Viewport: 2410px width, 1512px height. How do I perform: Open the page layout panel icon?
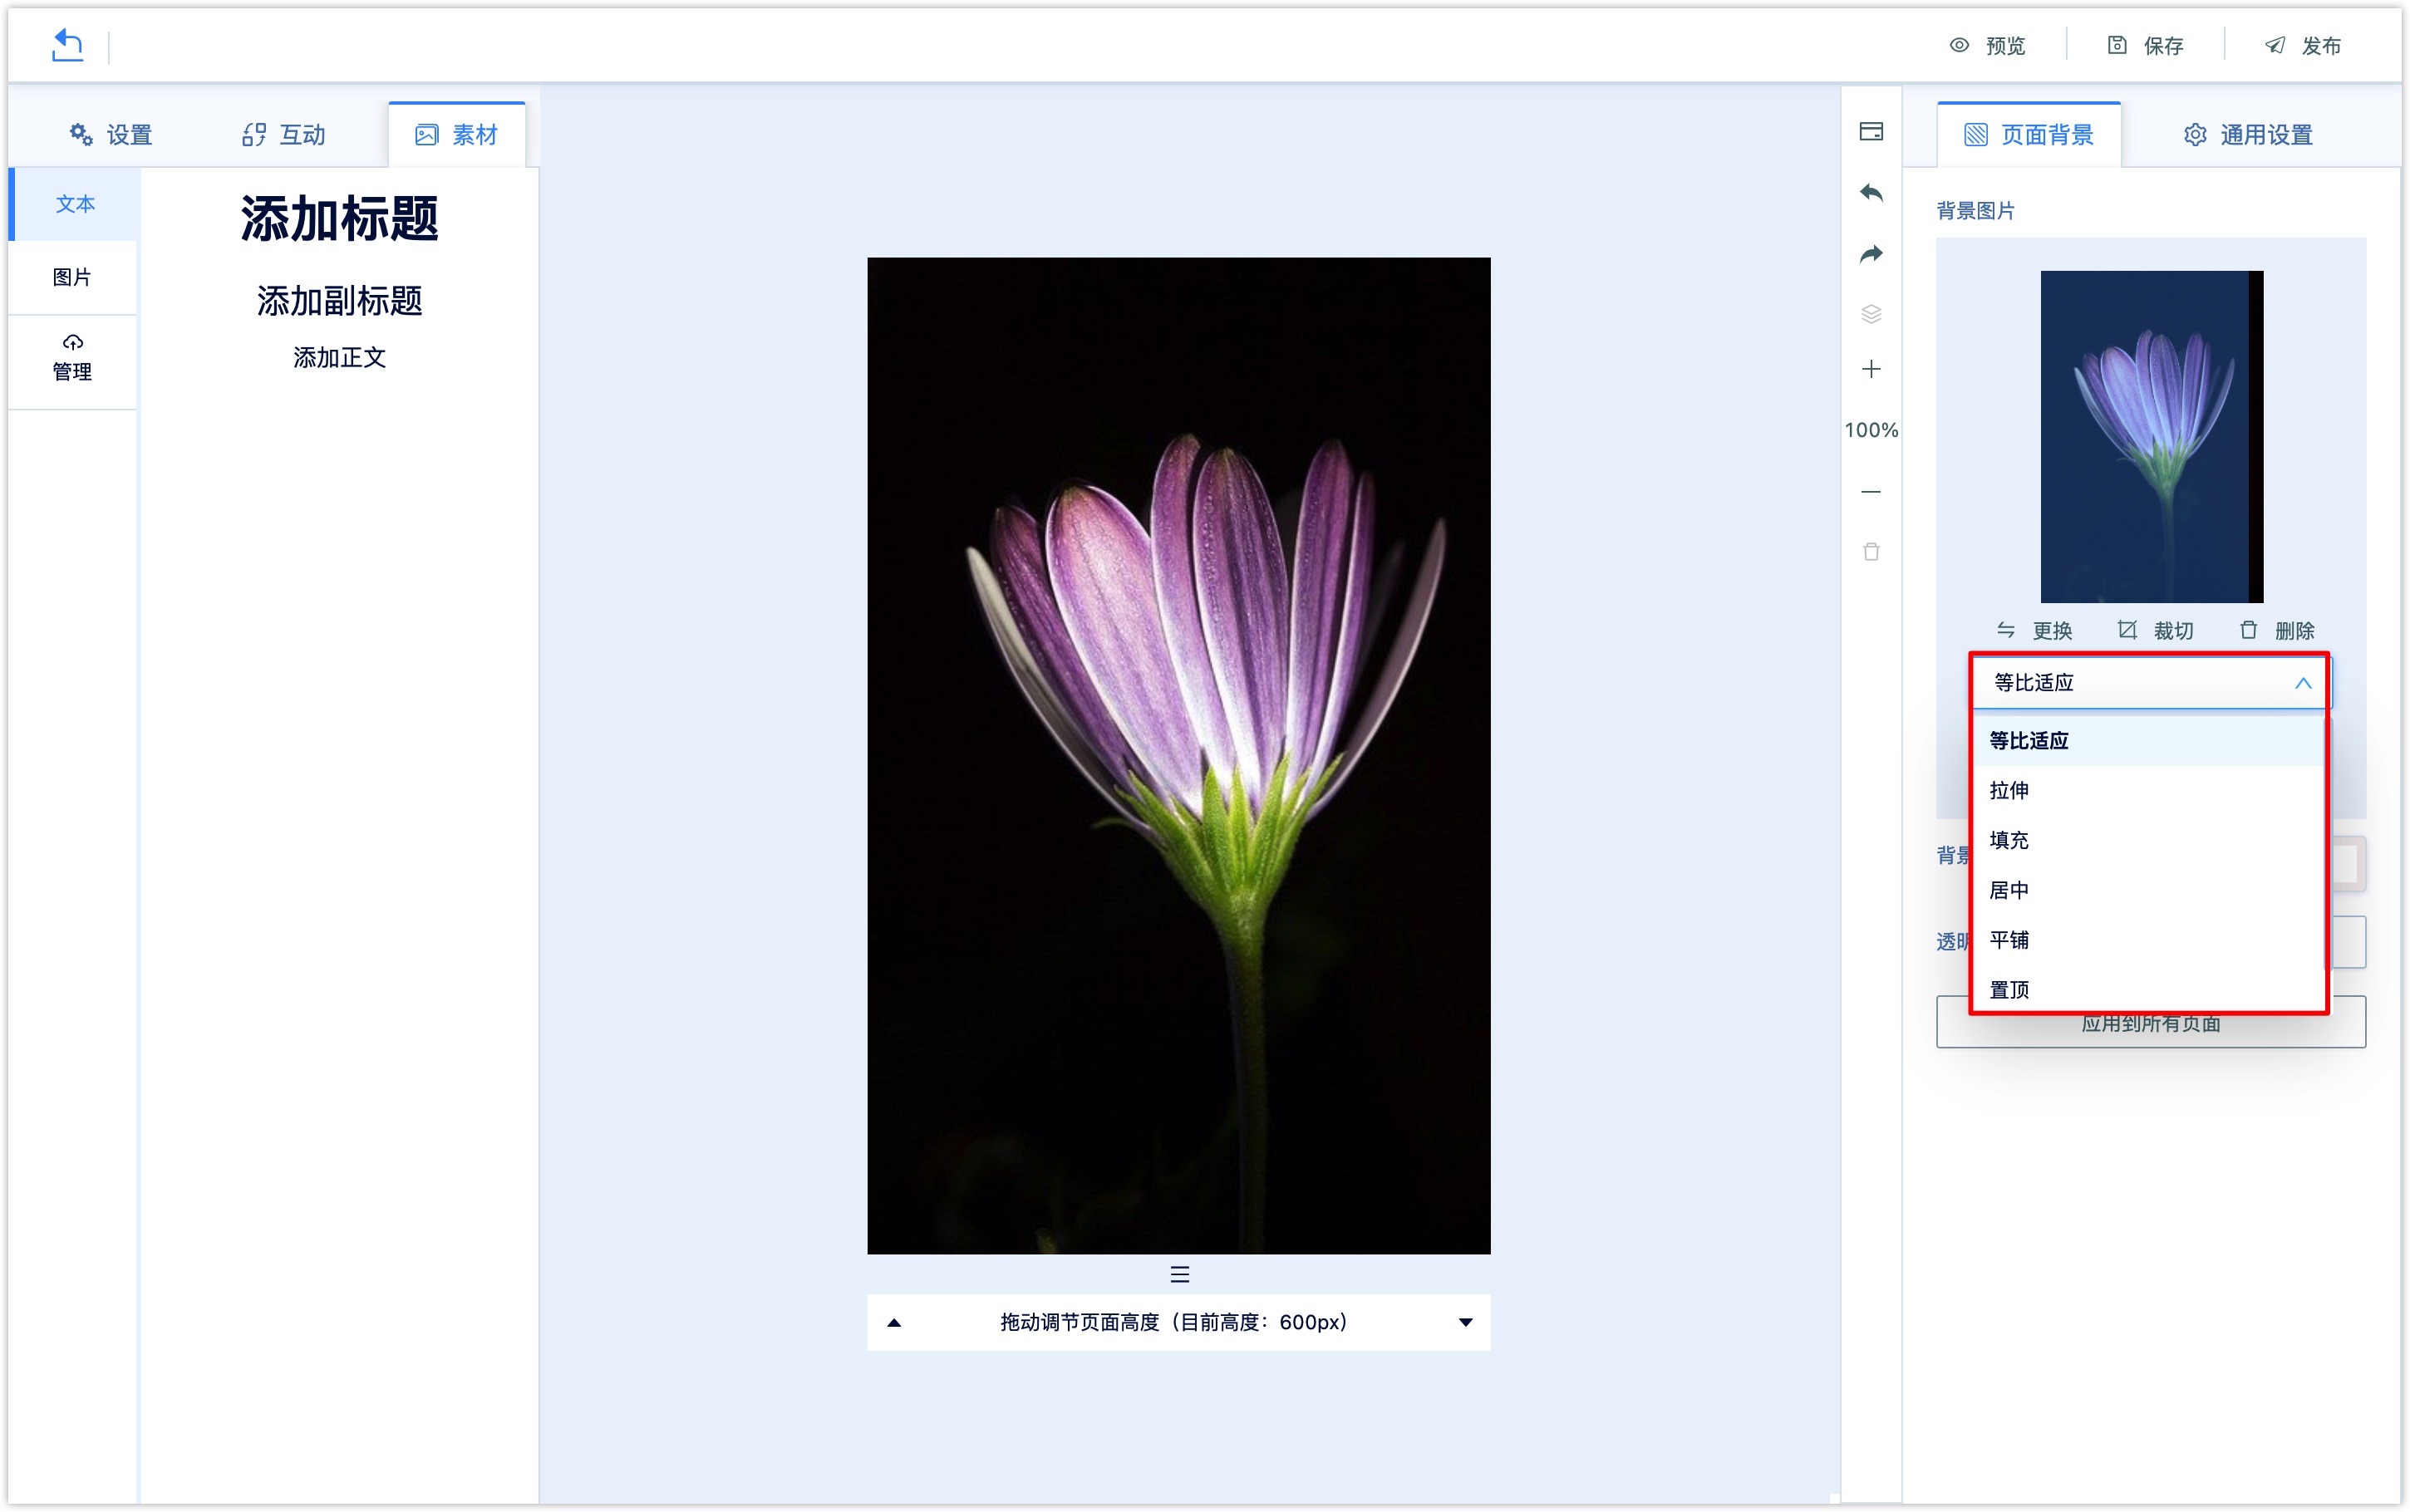[1871, 132]
